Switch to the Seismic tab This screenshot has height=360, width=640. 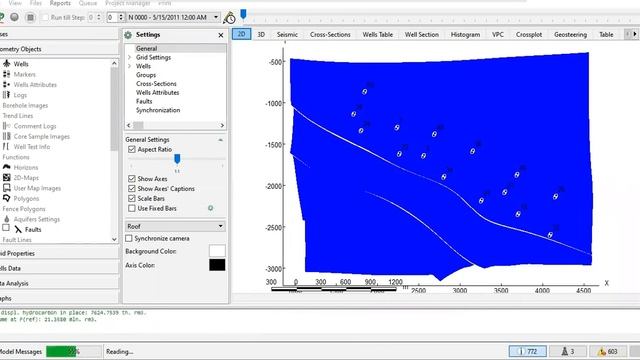(287, 35)
